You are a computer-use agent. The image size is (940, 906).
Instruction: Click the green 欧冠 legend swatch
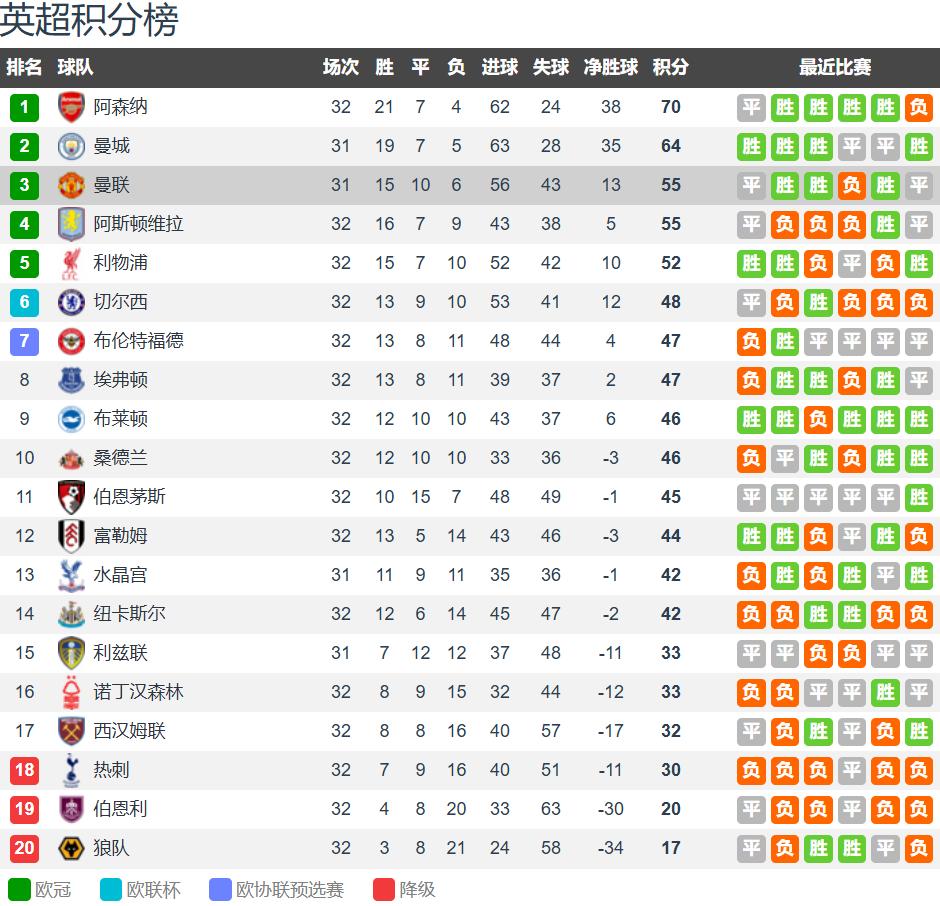pos(19,889)
